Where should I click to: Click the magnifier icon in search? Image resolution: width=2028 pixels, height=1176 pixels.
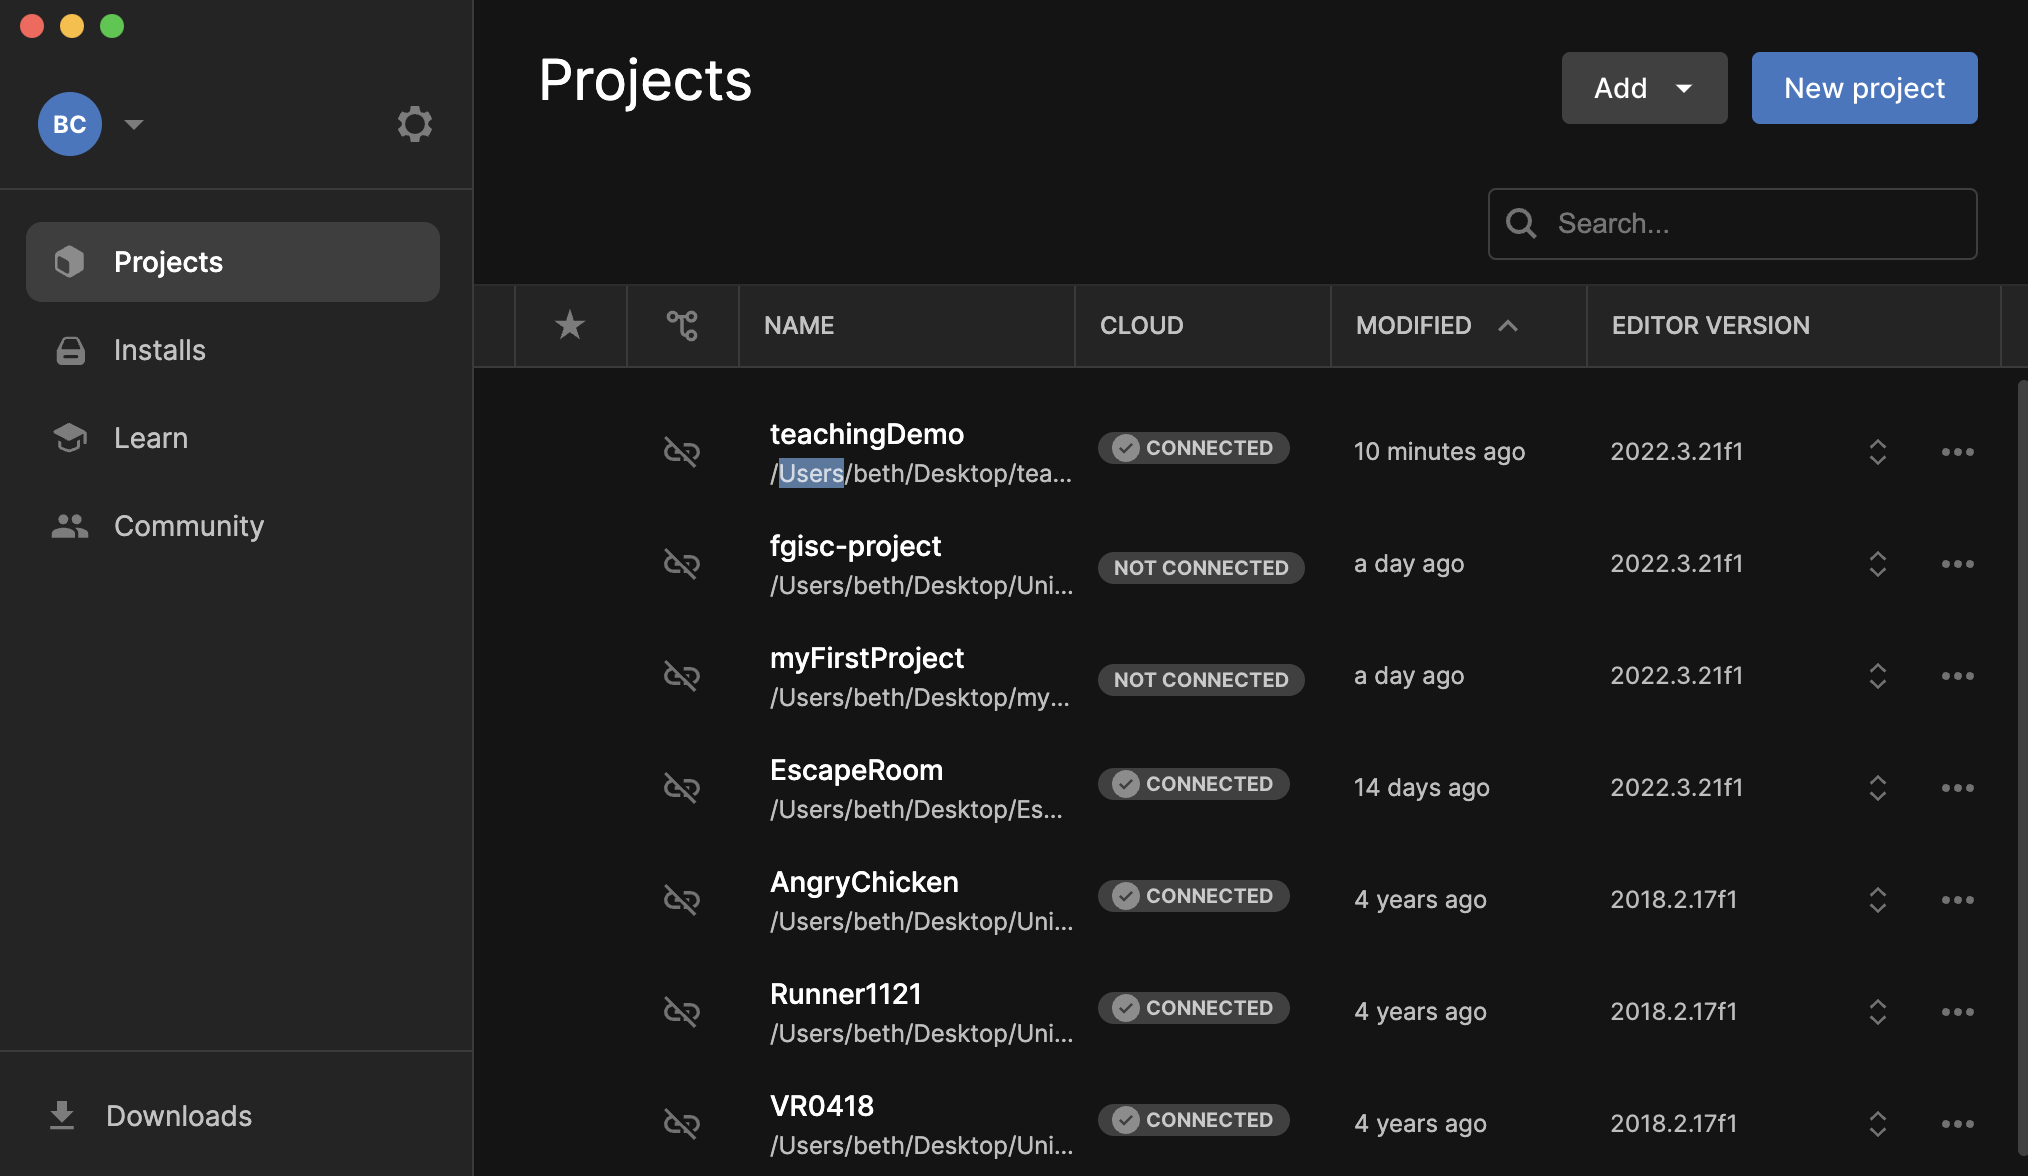(x=1521, y=223)
